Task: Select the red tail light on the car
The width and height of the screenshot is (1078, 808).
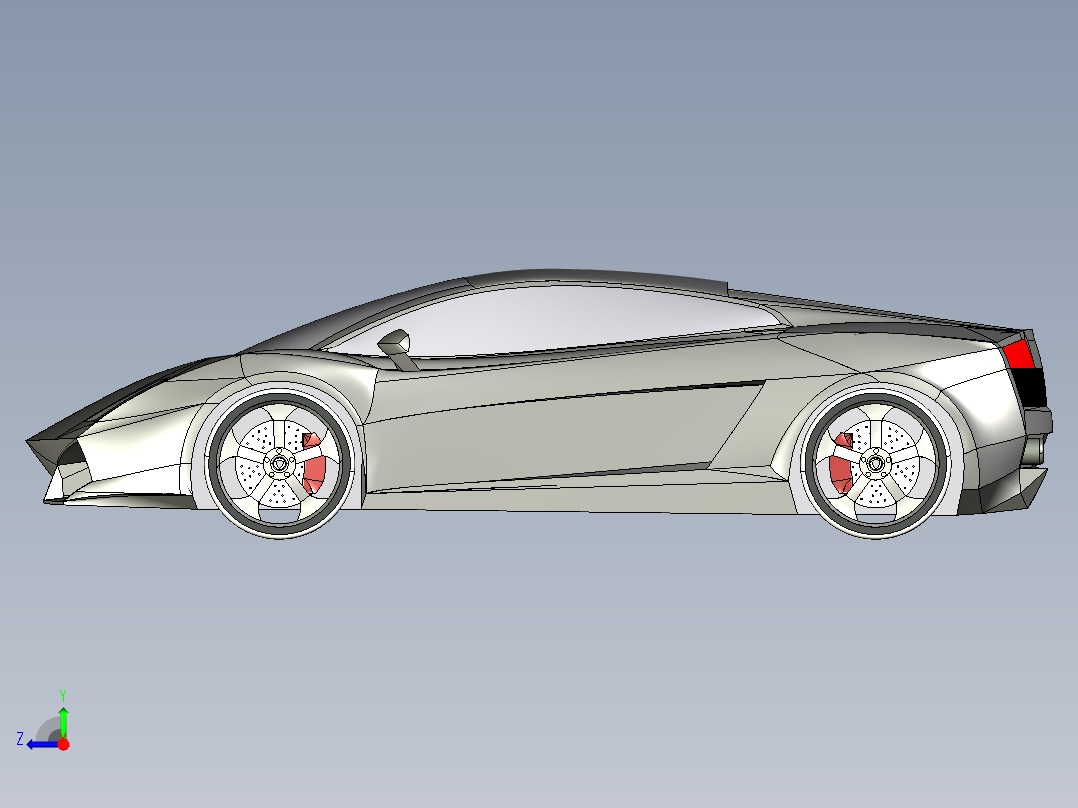Action: tap(1018, 355)
